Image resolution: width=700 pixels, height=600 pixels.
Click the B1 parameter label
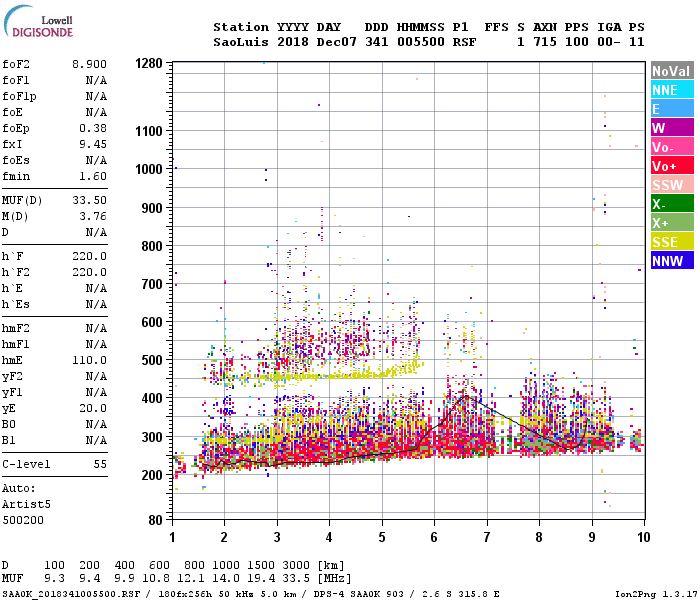coord(8,440)
